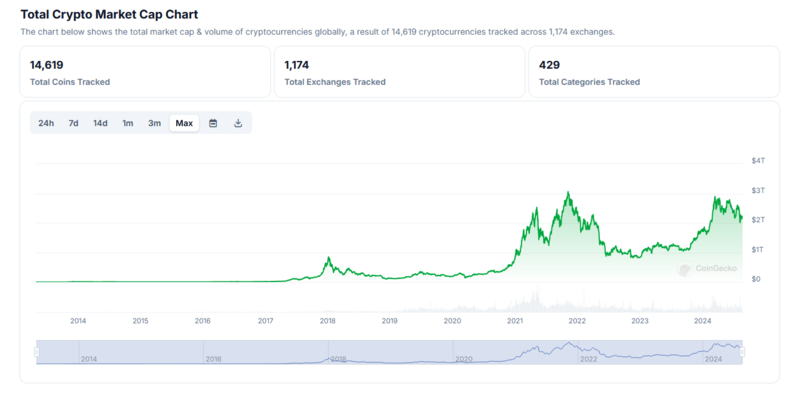Select the Total Categories Tracked card

(x=653, y=72)
